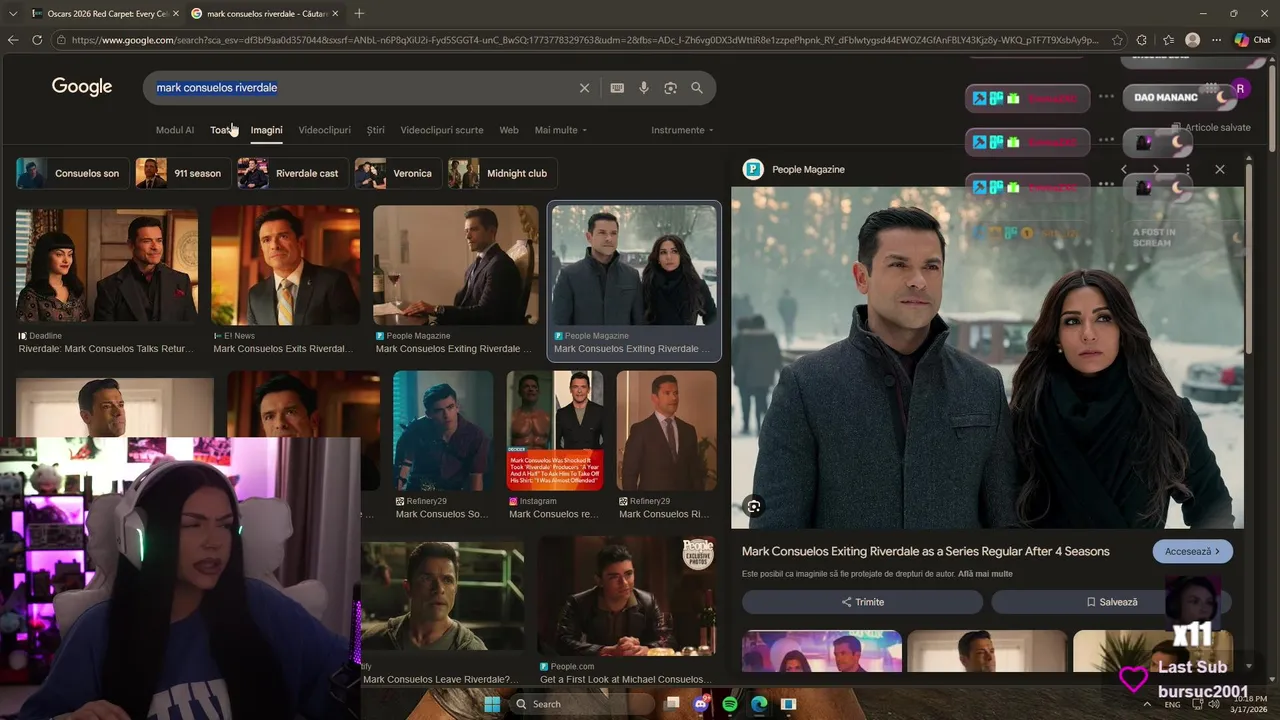Switch to Videoclipuri tab

pos(324,130)
